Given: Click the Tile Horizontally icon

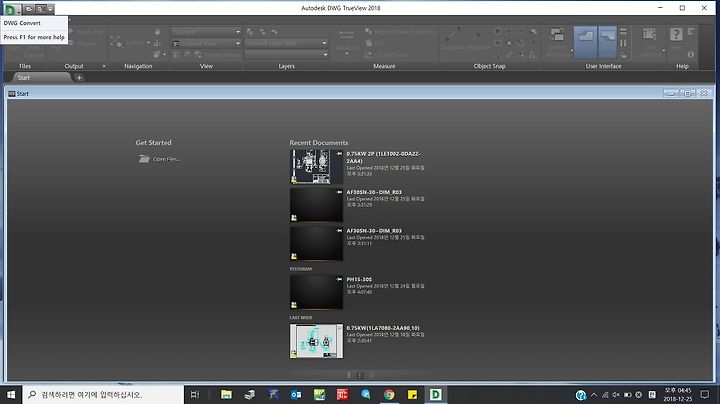Looking at the screenshot, I should click(623, 32).
